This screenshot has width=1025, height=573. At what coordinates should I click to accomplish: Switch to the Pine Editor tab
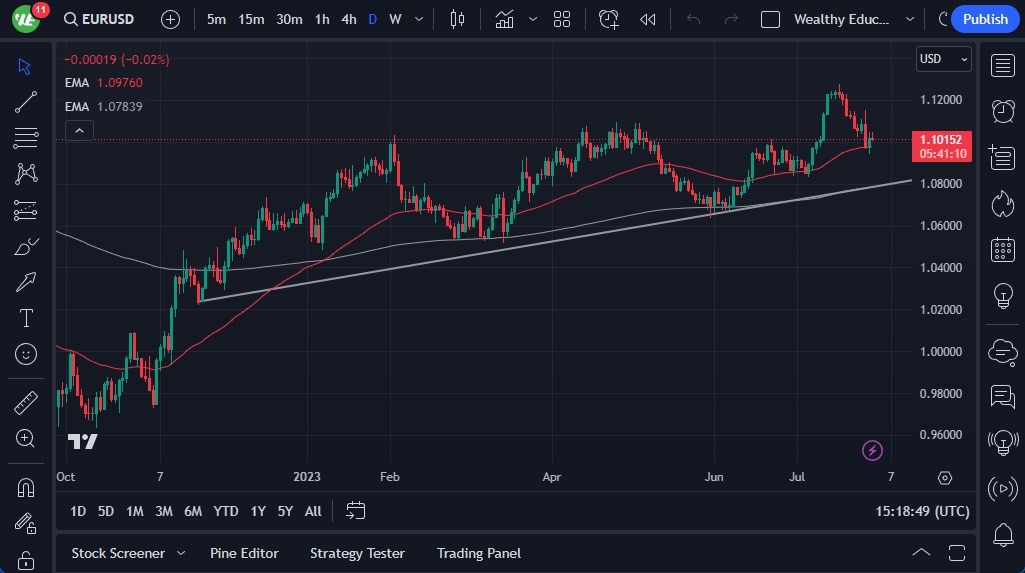(244, 553)
